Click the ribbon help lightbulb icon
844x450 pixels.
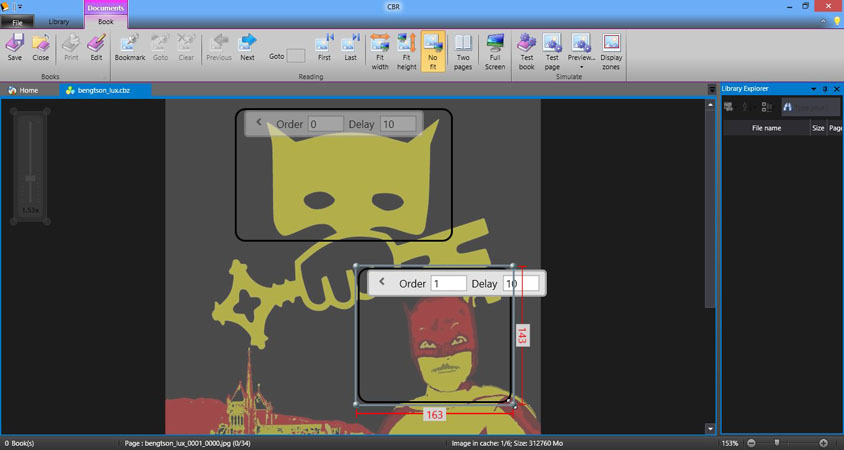click(837, 22)
